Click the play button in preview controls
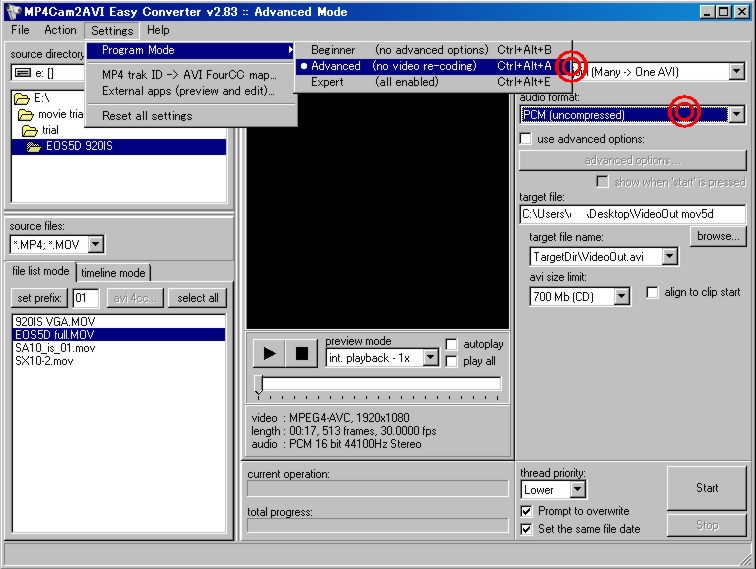 (269, 353)
